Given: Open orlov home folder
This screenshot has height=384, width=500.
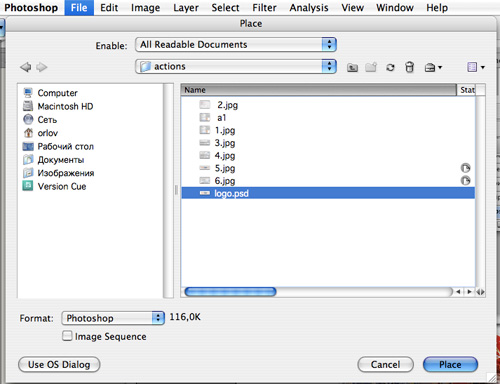Looking at the screenshot, I should [40, 133].
